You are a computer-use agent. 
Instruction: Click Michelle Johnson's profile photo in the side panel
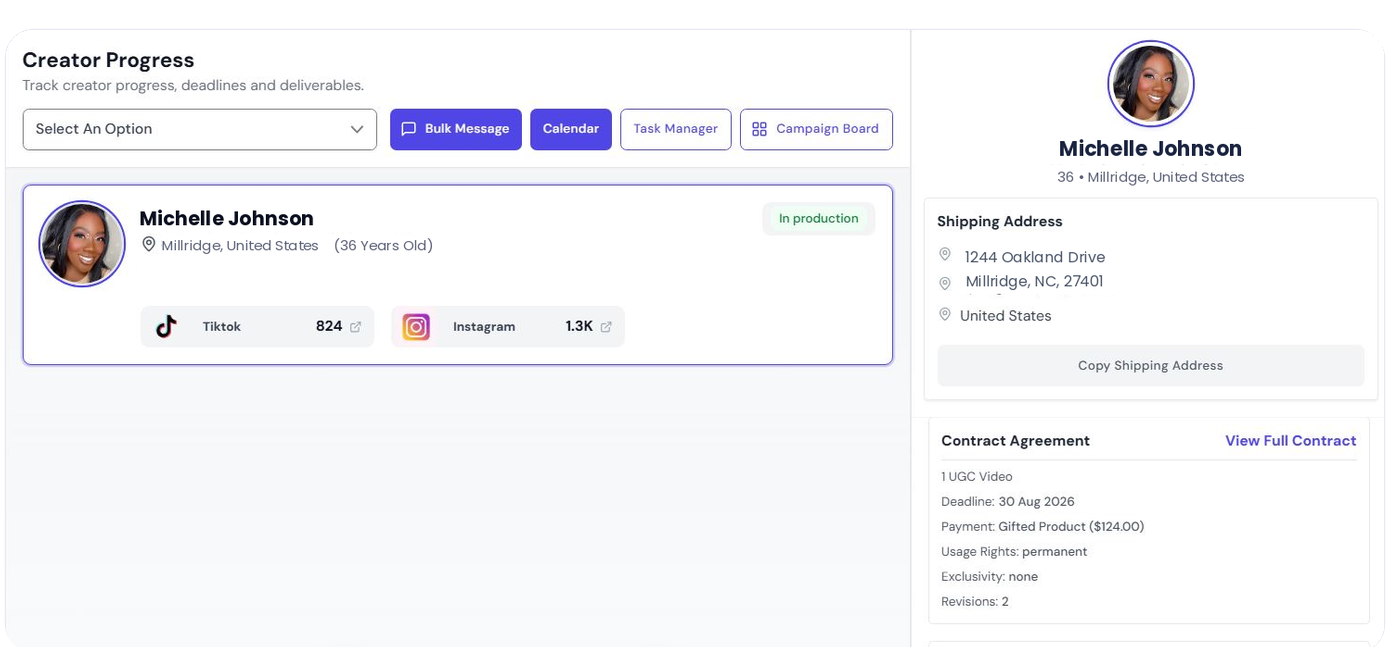click(1151, 84)
